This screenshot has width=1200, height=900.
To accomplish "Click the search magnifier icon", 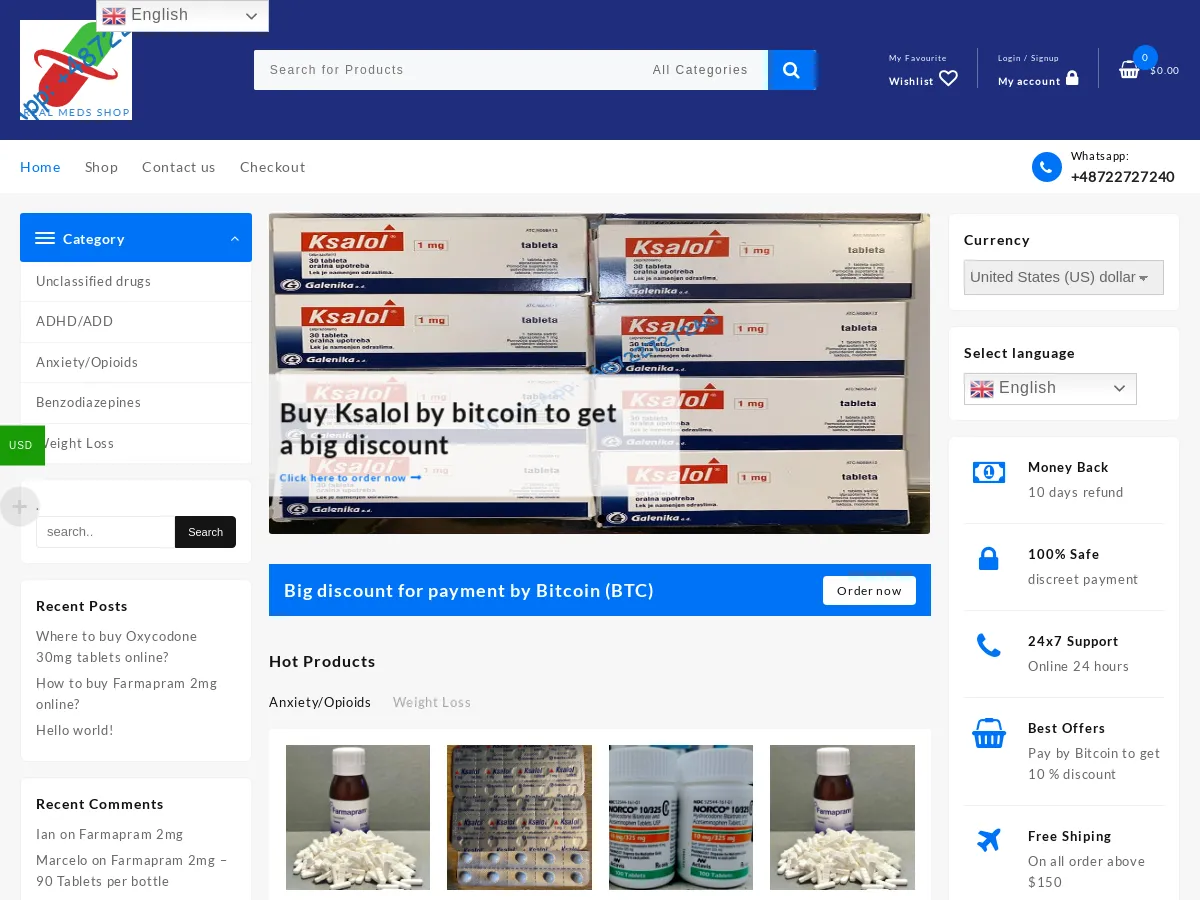I will click(791, 70).
